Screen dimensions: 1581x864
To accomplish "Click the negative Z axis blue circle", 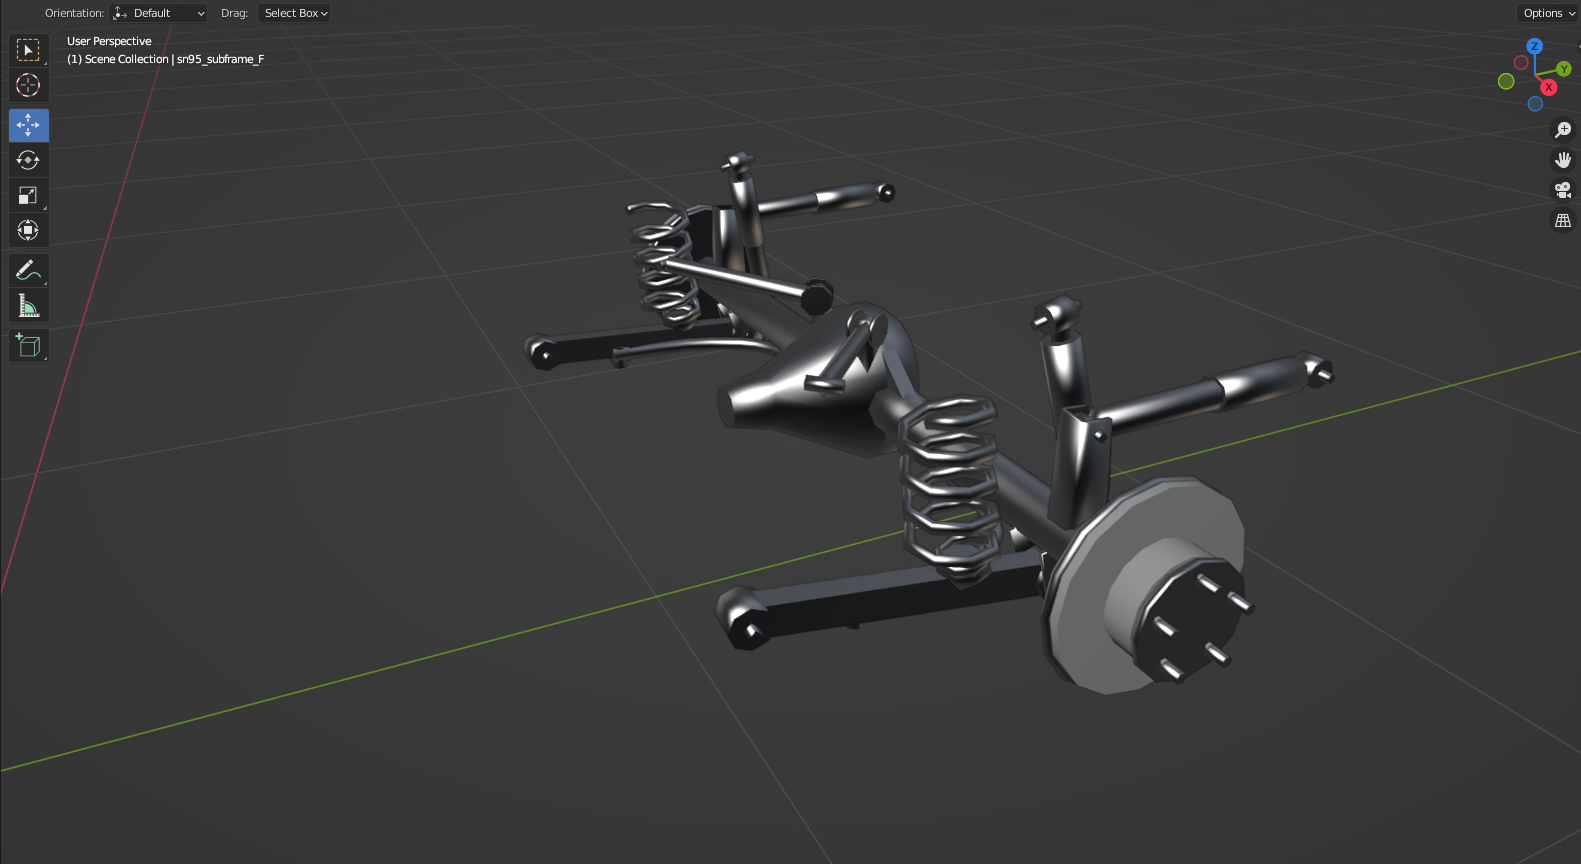I will pyautogui.click(x=1535, y=104).
